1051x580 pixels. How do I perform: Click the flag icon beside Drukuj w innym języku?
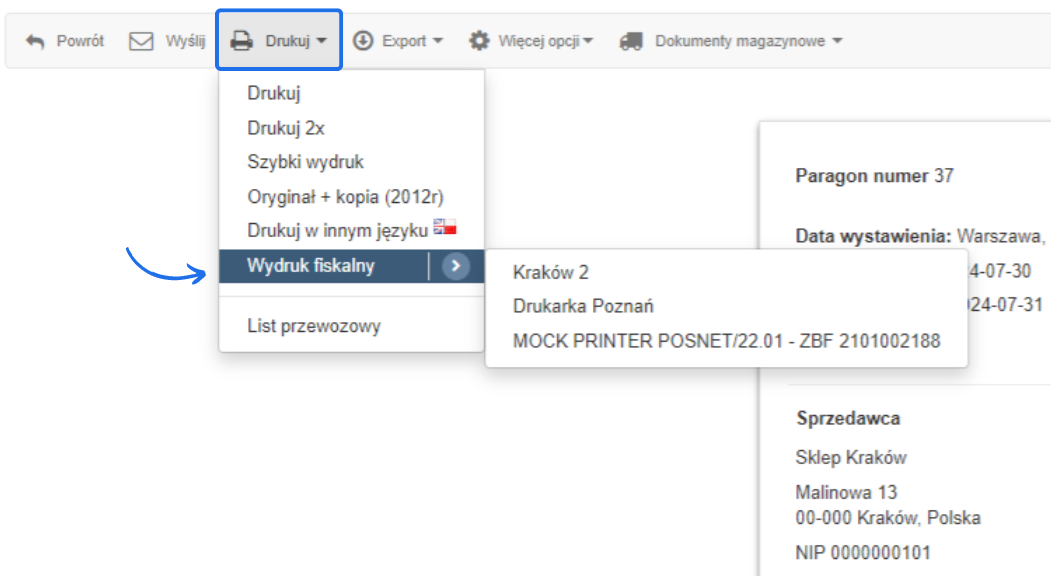[x=444, y=227]
